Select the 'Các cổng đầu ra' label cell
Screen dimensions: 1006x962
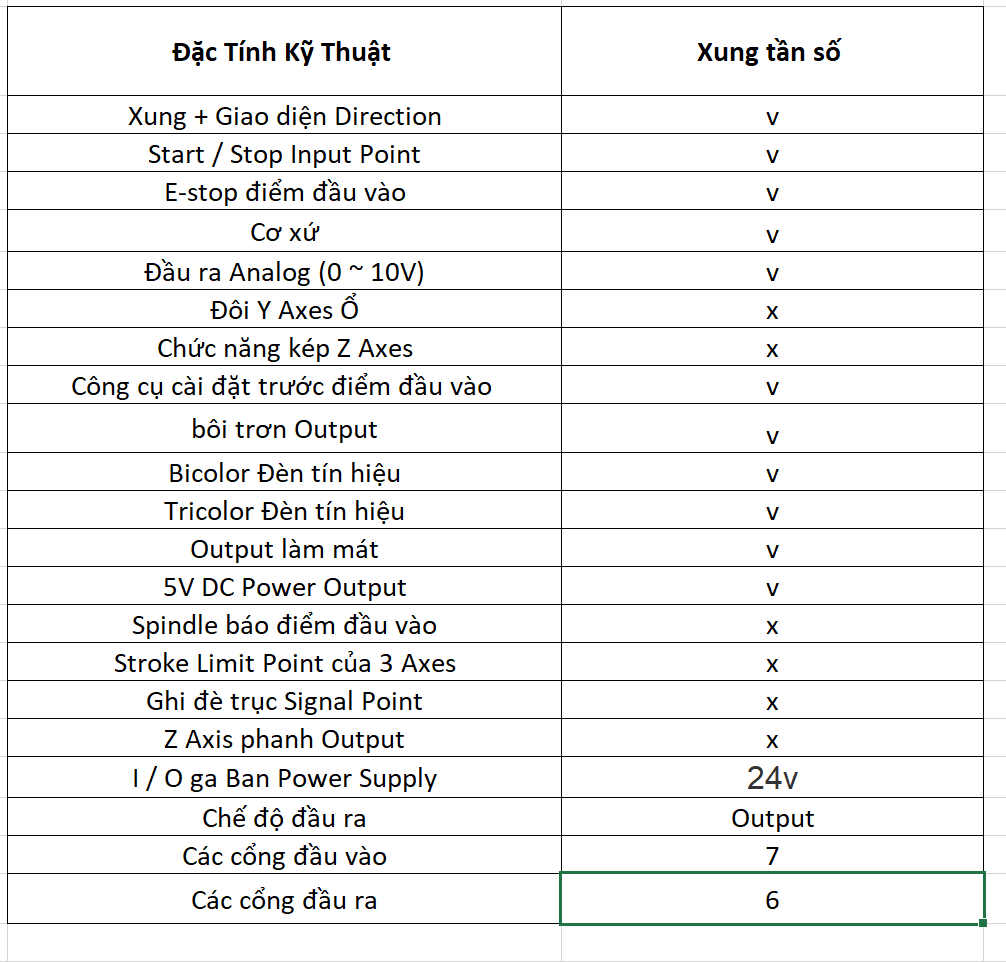coord(284,900)
